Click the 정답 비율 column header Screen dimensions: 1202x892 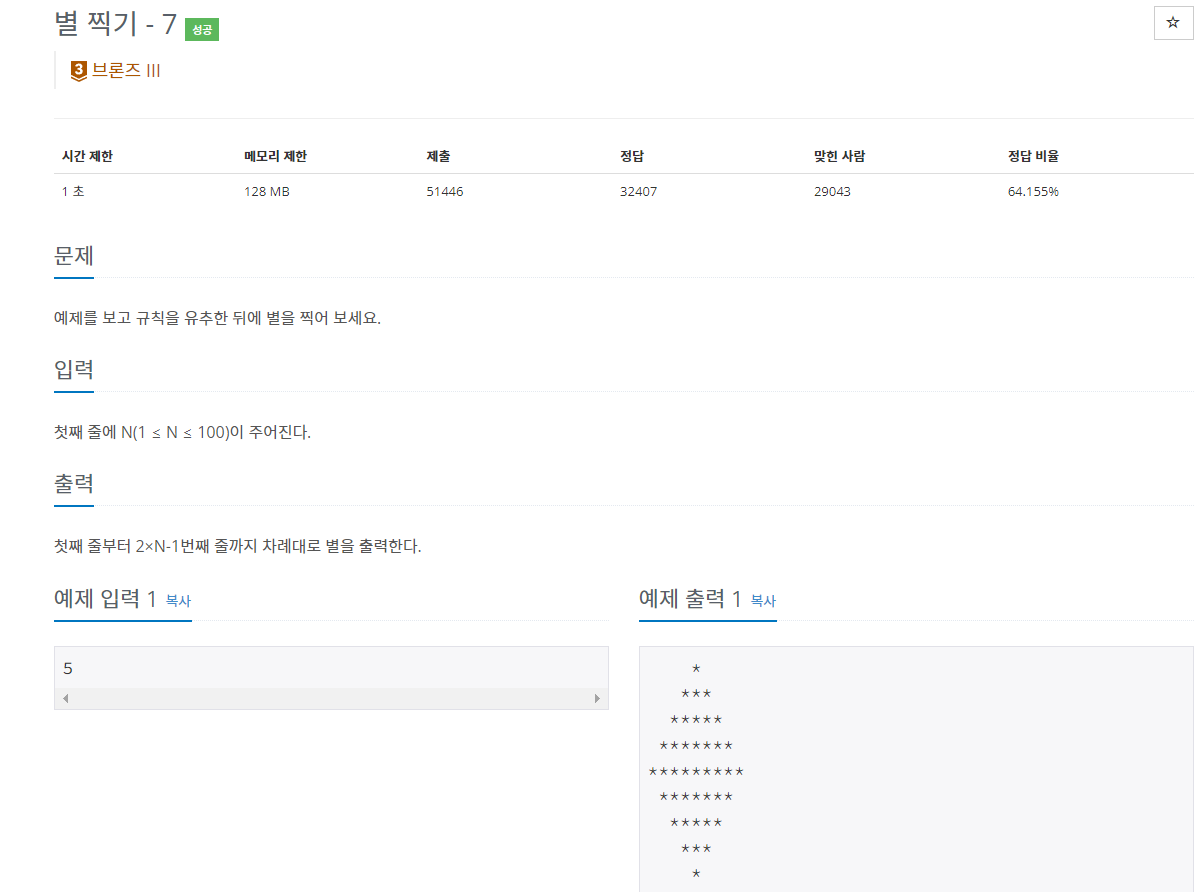click(x=1033, y=156)
